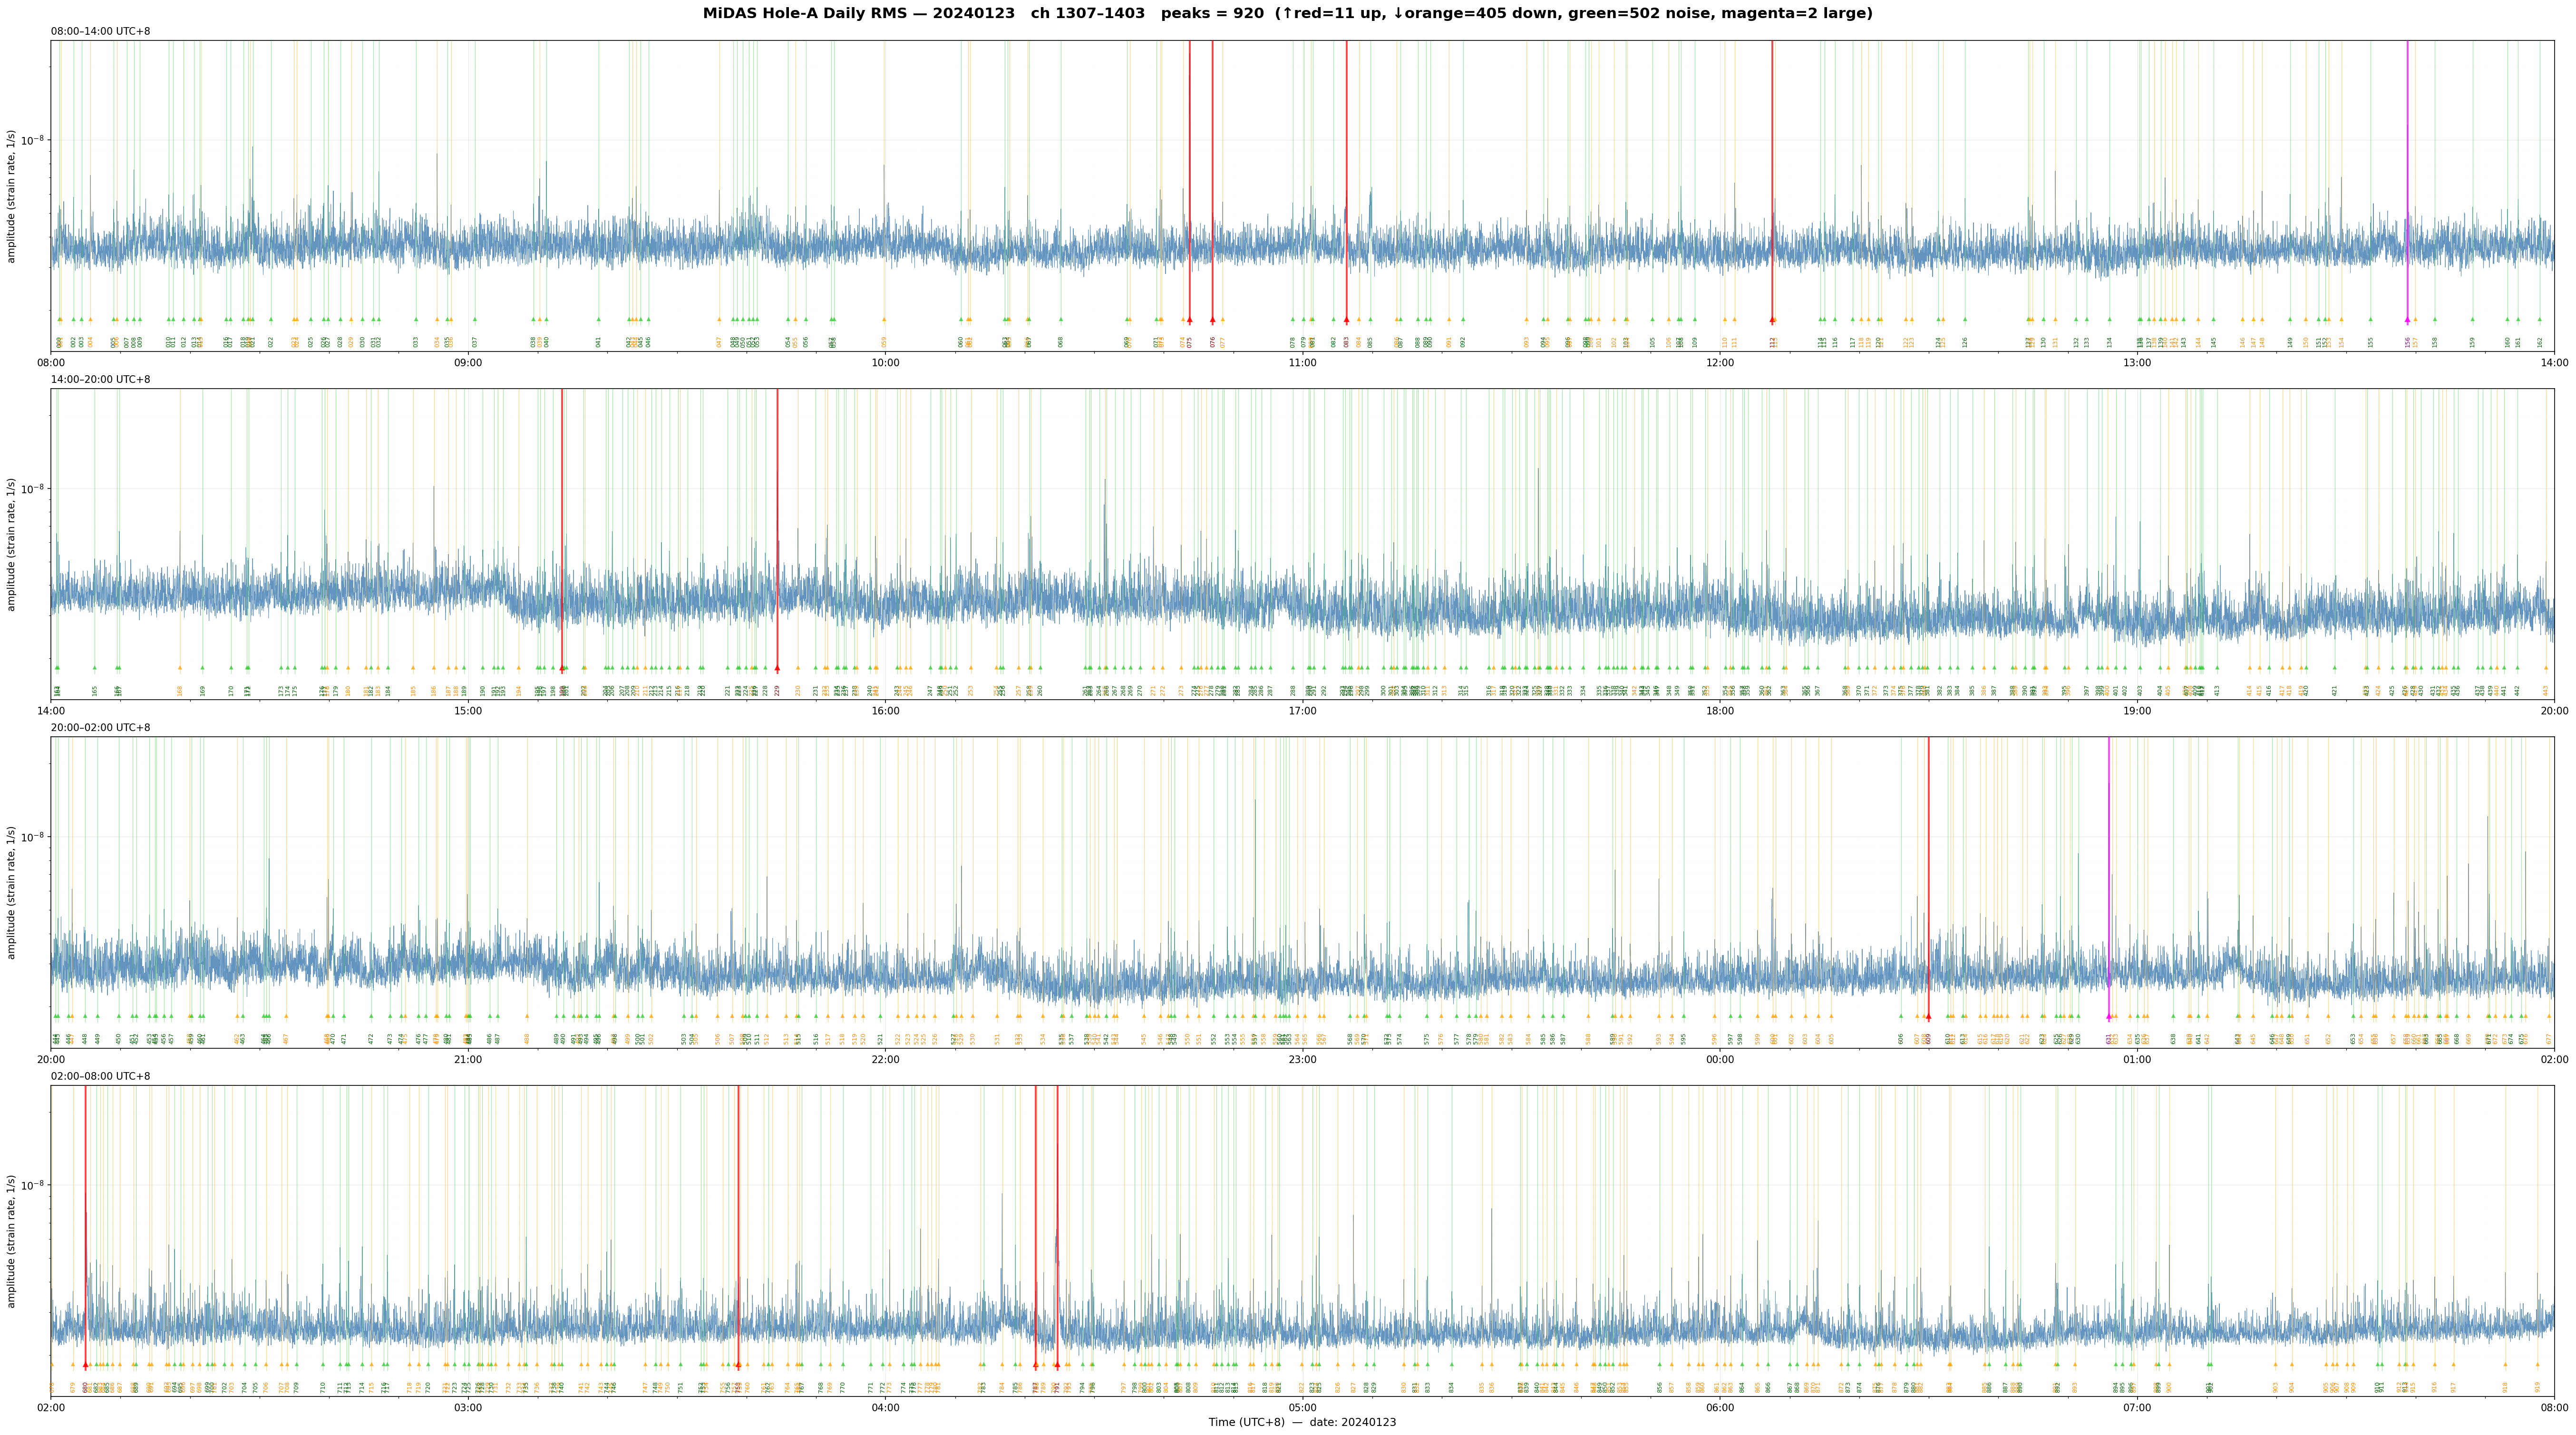Click the 16:00 tick label

pos(885,711)
